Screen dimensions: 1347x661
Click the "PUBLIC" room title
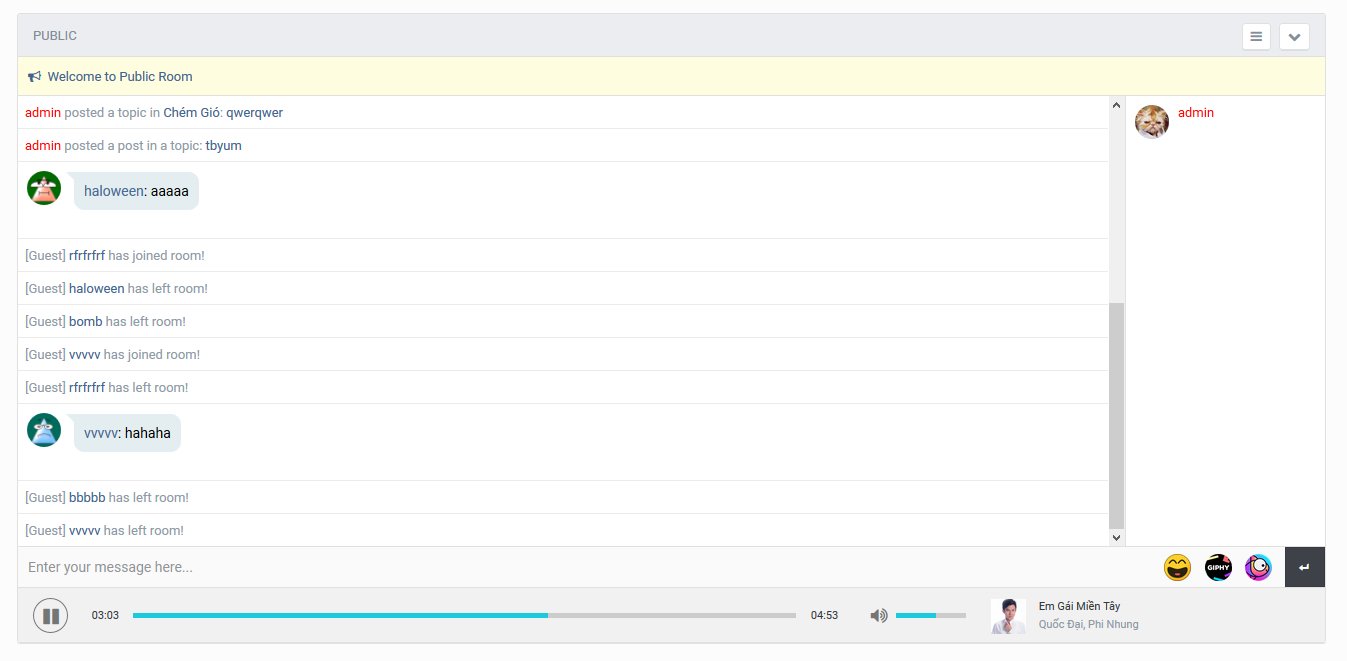click(x=55, y=36)
